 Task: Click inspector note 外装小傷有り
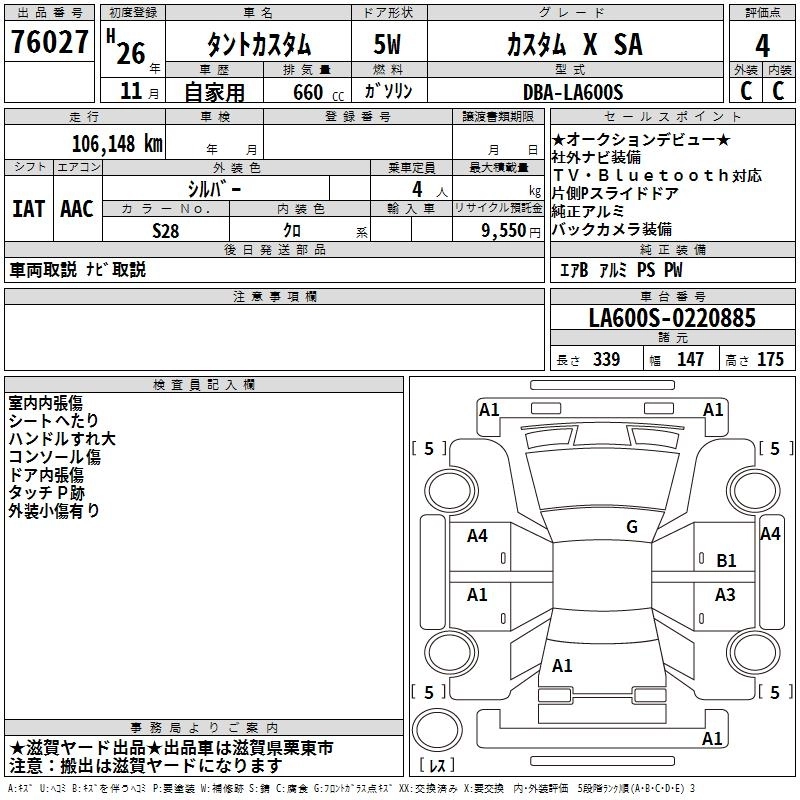(54, 511)
